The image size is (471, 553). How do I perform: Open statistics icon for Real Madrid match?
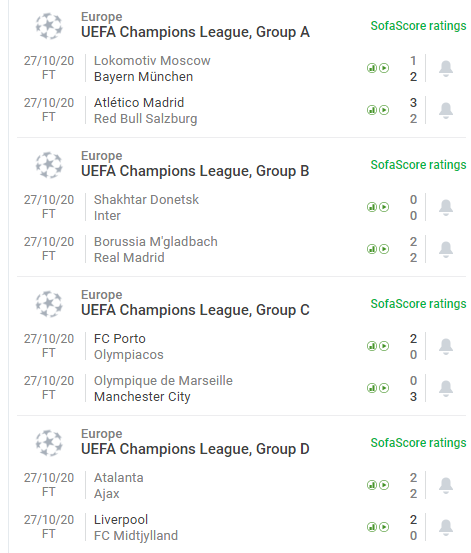(372, 249)
